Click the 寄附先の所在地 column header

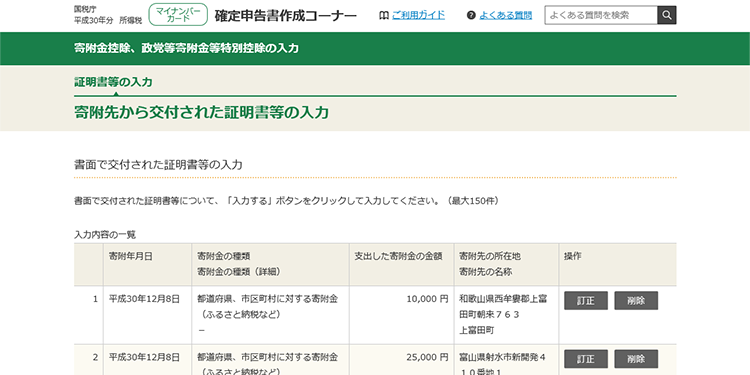490,256
